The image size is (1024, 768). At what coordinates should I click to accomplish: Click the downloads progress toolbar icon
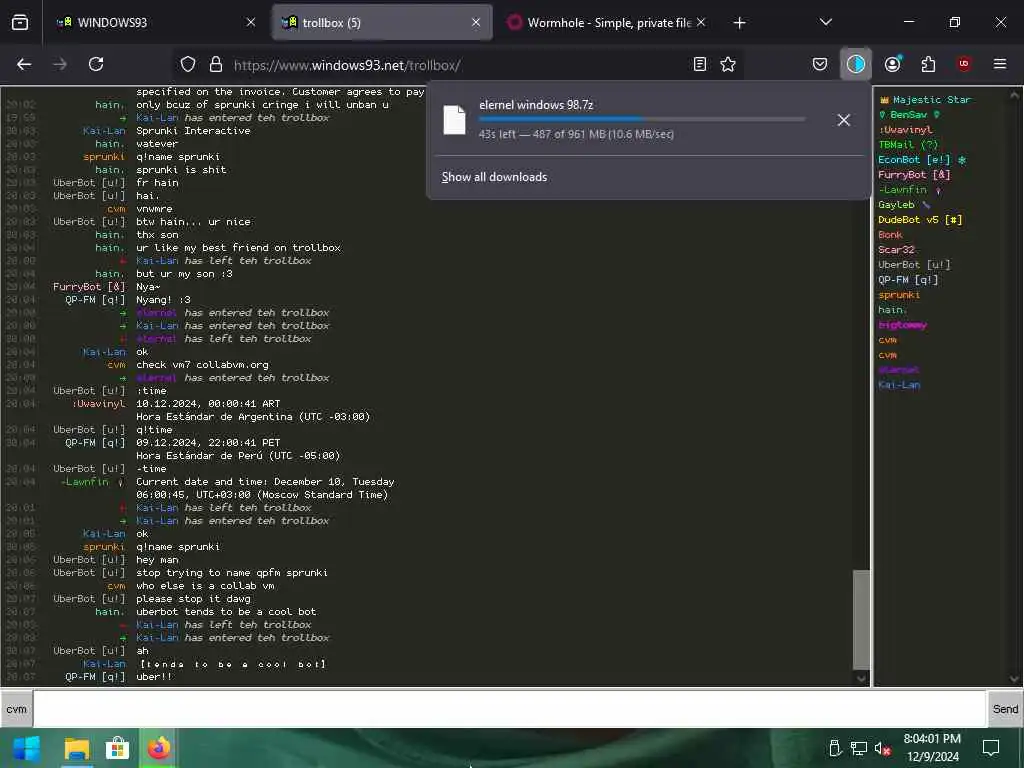tap(856, 64)
